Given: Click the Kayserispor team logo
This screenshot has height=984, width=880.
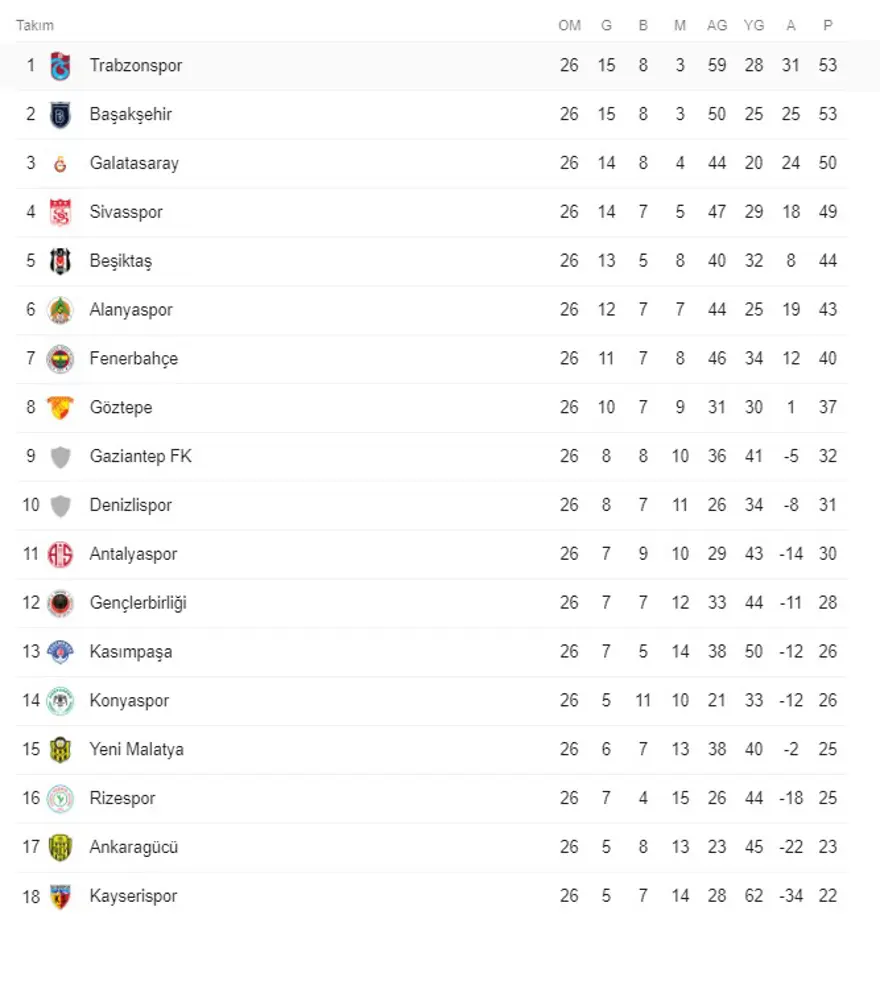Looking at the screenshot, I should tap(61, 896).
